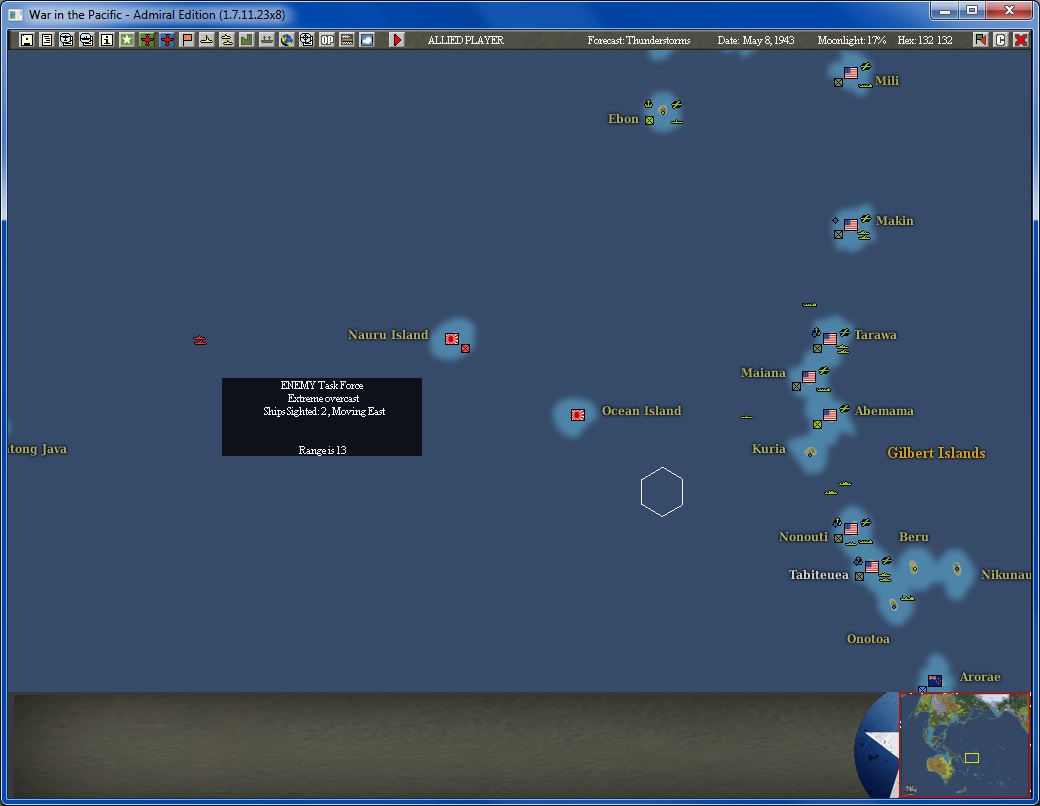This screenshot has width=1040, height=806.
Task: Select the US flag base at Abemama
Action: pos(830,415)
